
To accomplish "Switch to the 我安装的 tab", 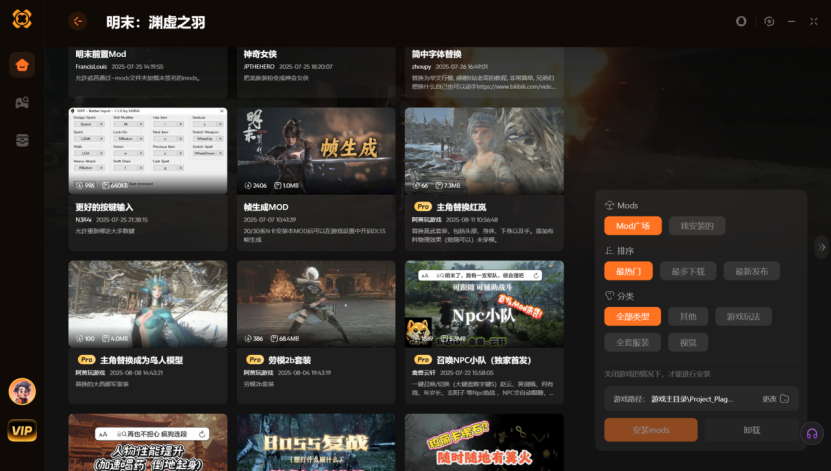I will coord(697,226).
